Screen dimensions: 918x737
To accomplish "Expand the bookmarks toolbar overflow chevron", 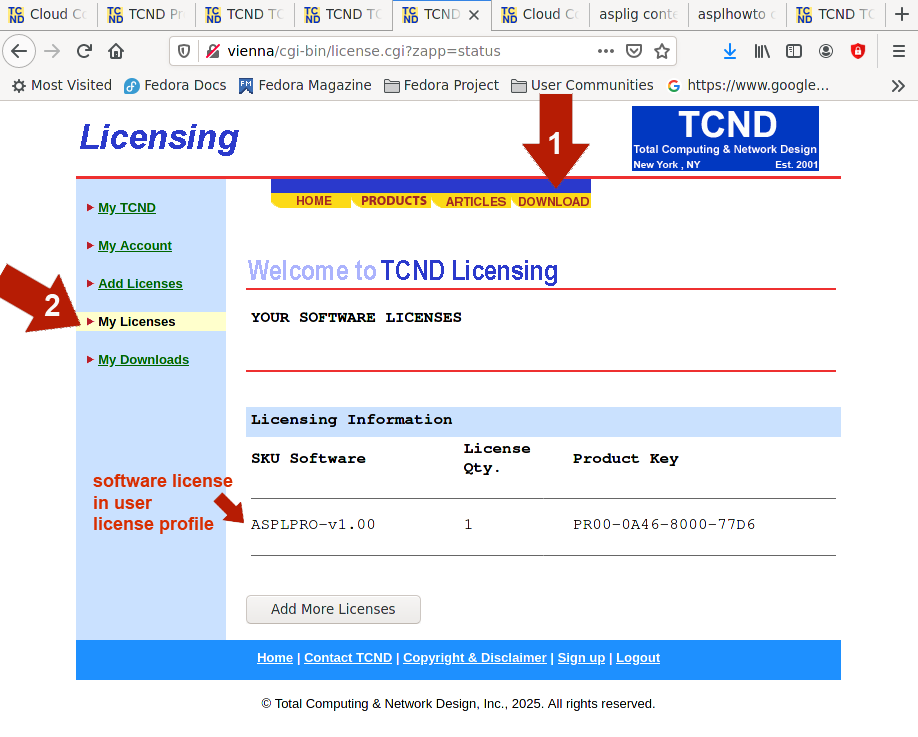I will (898, 86).
